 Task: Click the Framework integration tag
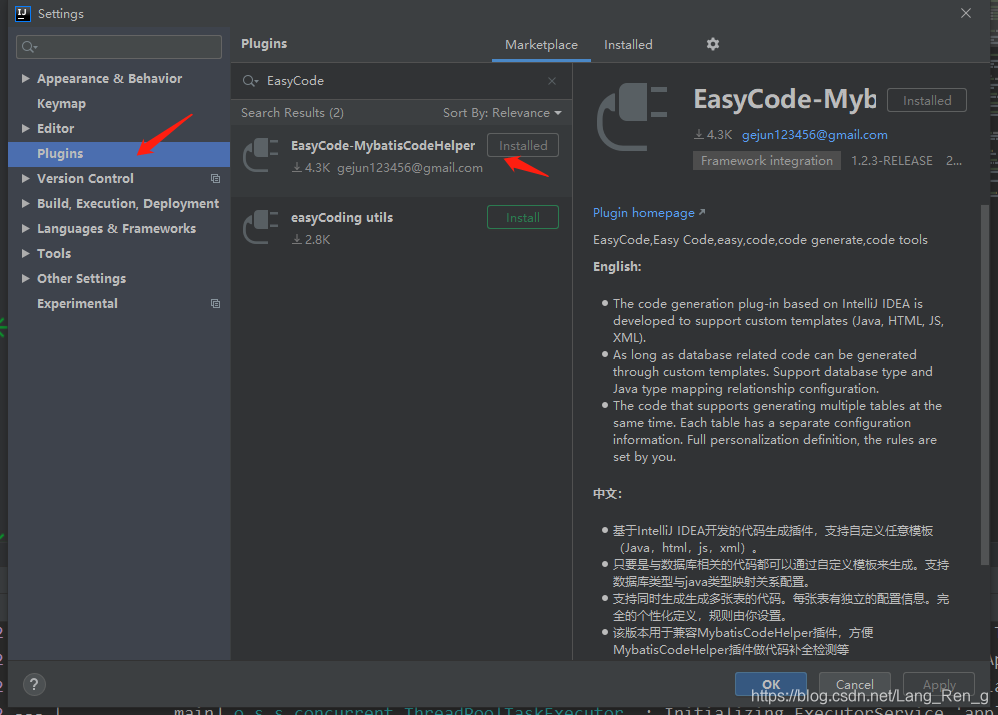766,160
